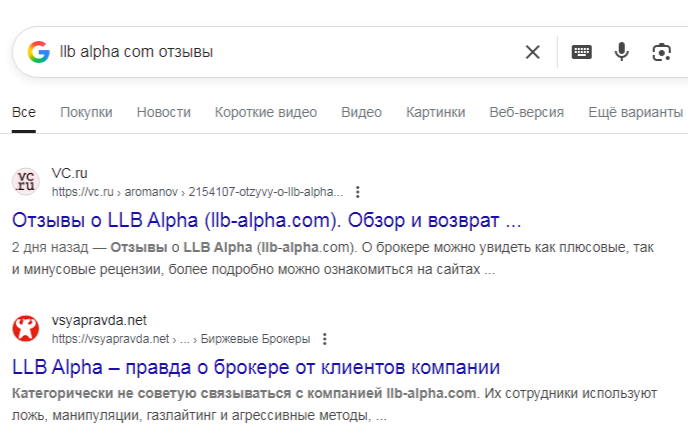Switch to the Веб-версия tab
The width and height of the screenshot is (688, 447).
pyautogui.click(x=527, y=112)
